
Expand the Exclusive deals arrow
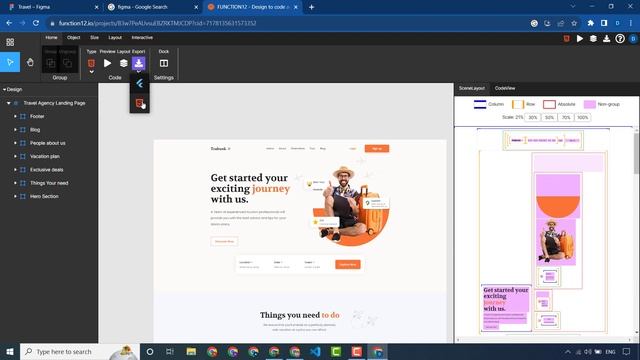click(x=16, y=170)
